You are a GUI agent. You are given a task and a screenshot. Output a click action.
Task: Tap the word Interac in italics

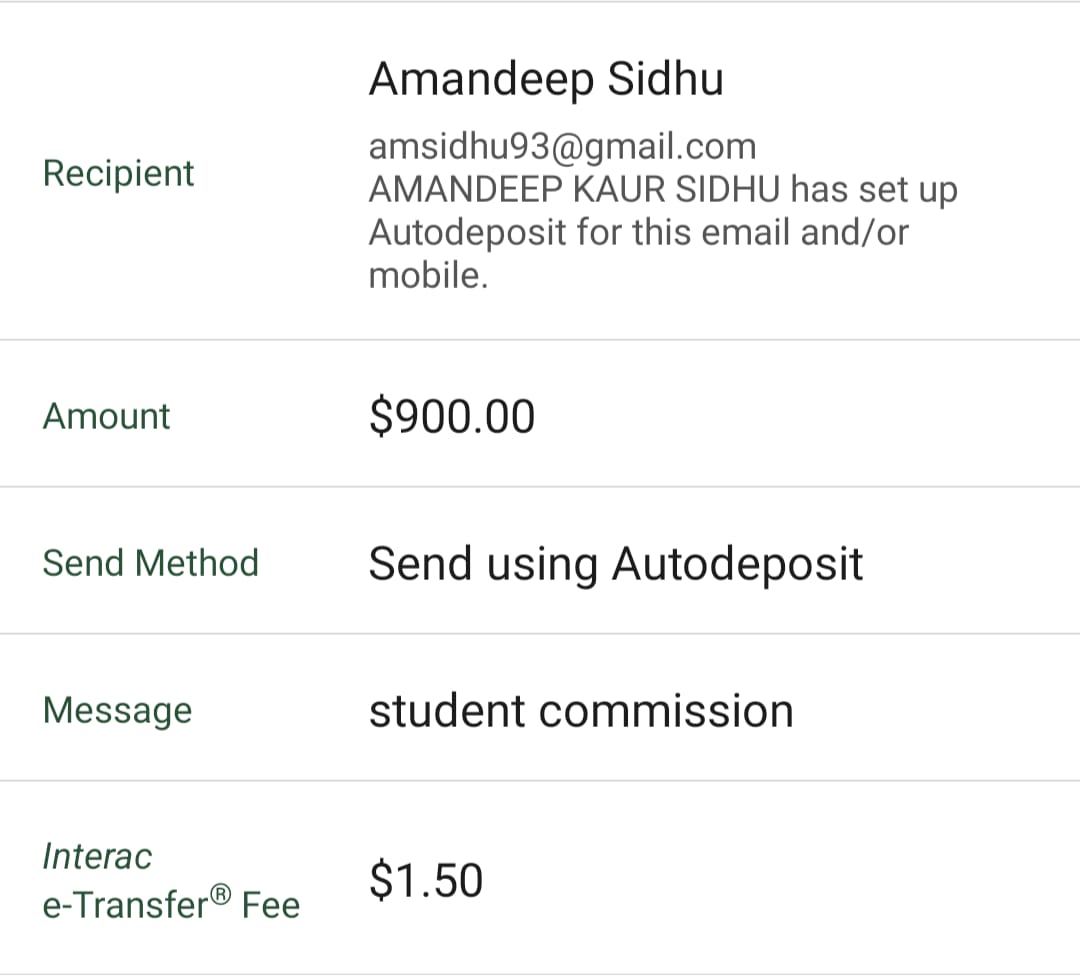coord(97,857)
